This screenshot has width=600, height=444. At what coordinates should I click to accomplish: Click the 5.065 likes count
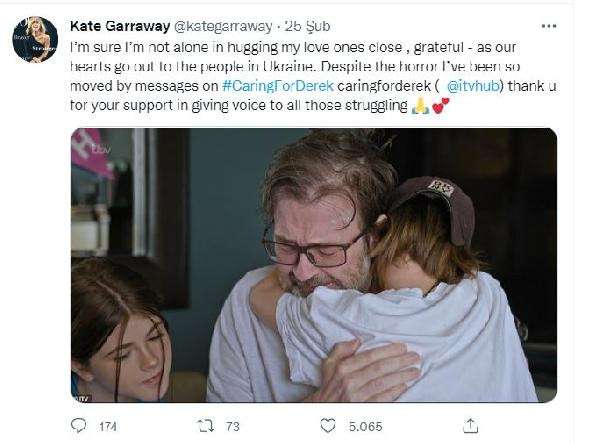[x=365, y=426]
